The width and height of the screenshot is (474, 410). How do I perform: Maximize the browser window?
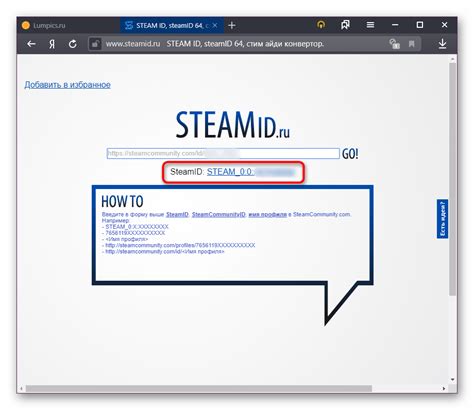(420, 25)
